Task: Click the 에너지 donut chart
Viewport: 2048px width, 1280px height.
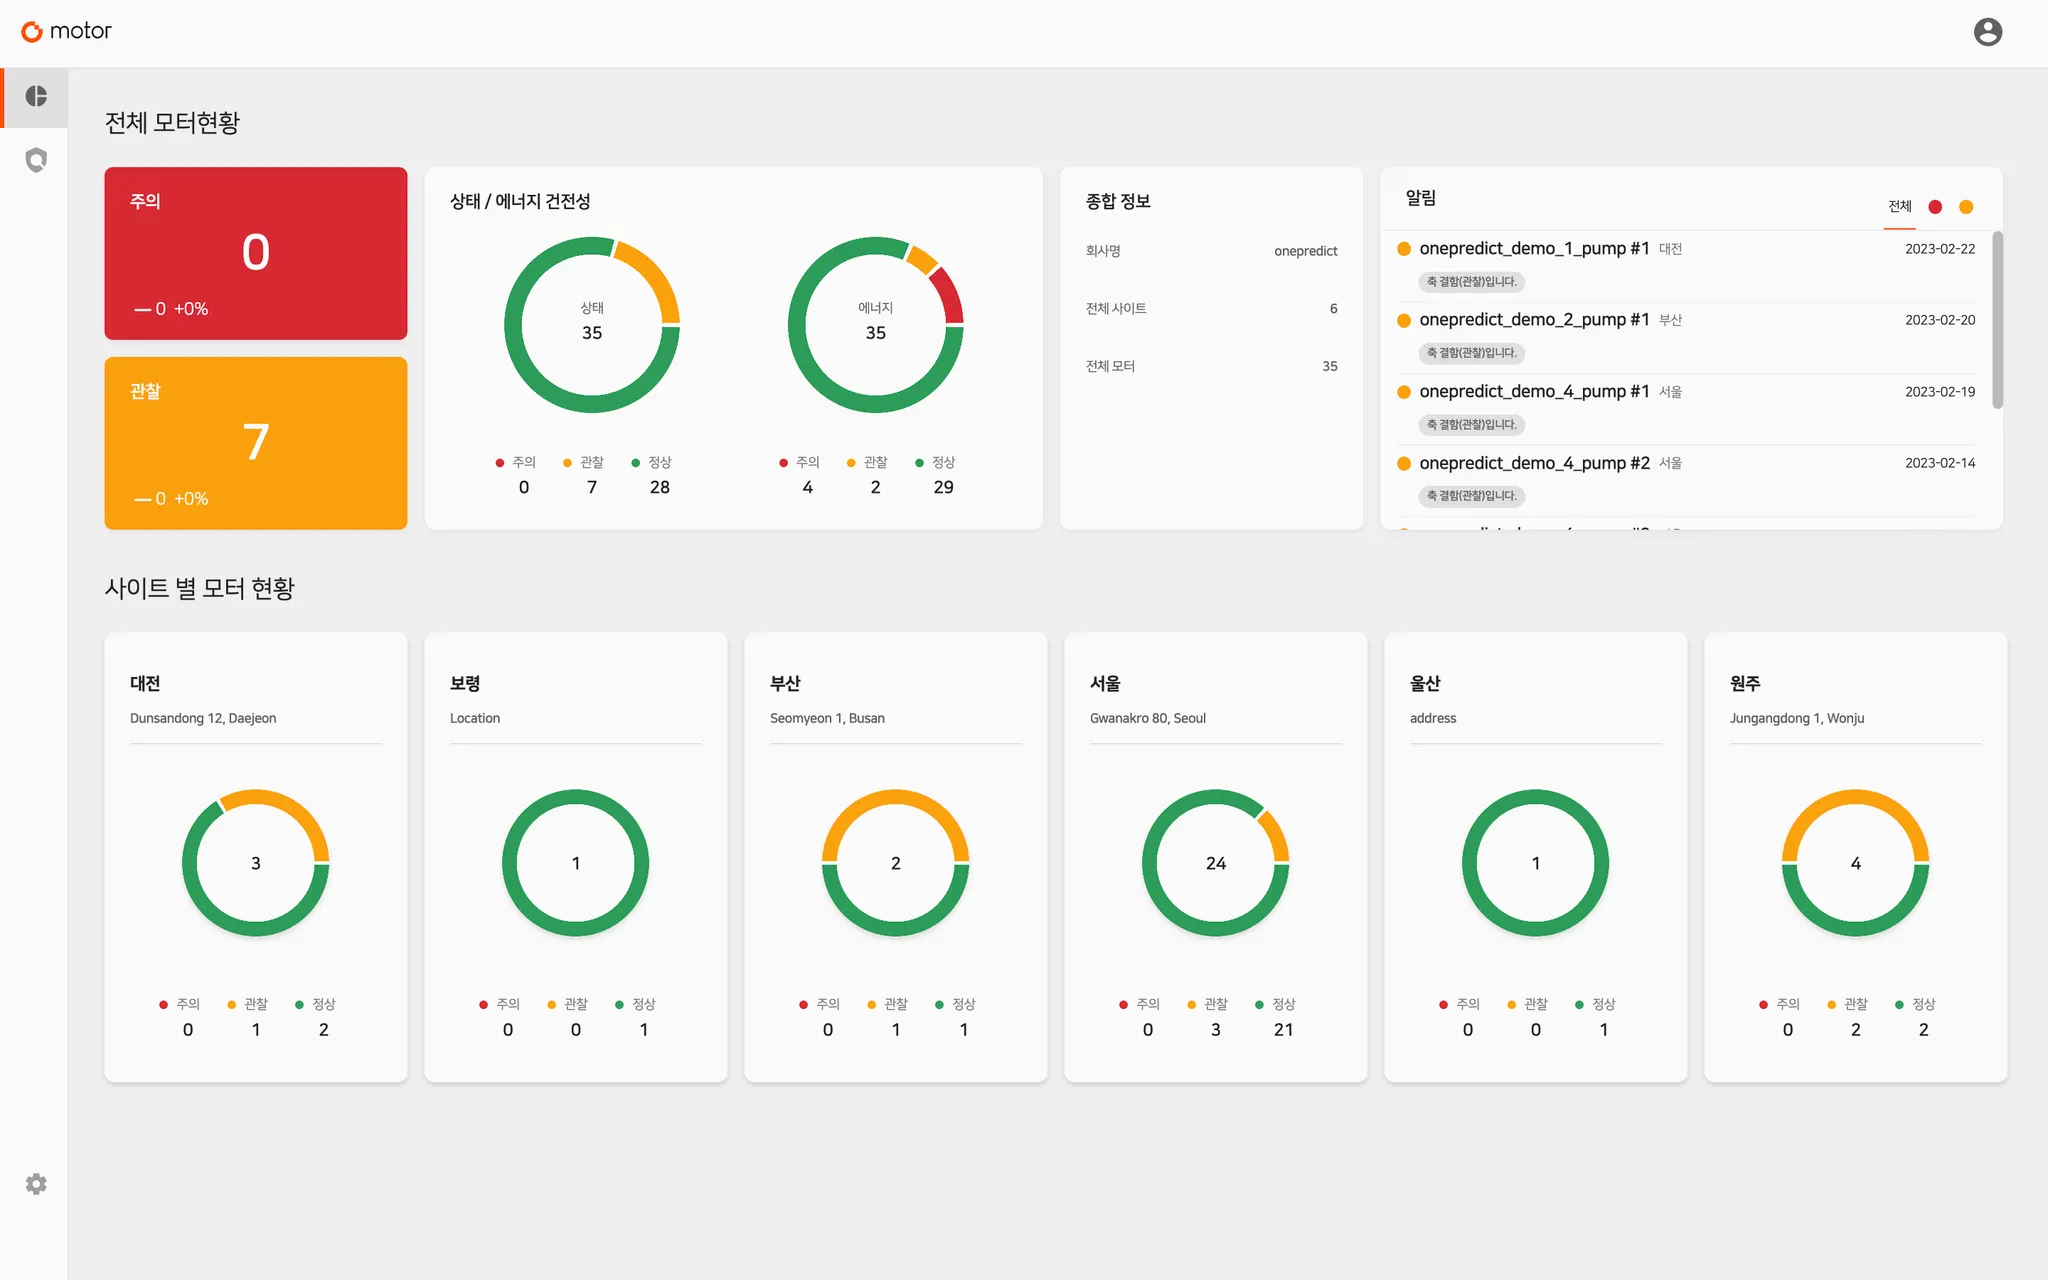Action: click(875, 324)
